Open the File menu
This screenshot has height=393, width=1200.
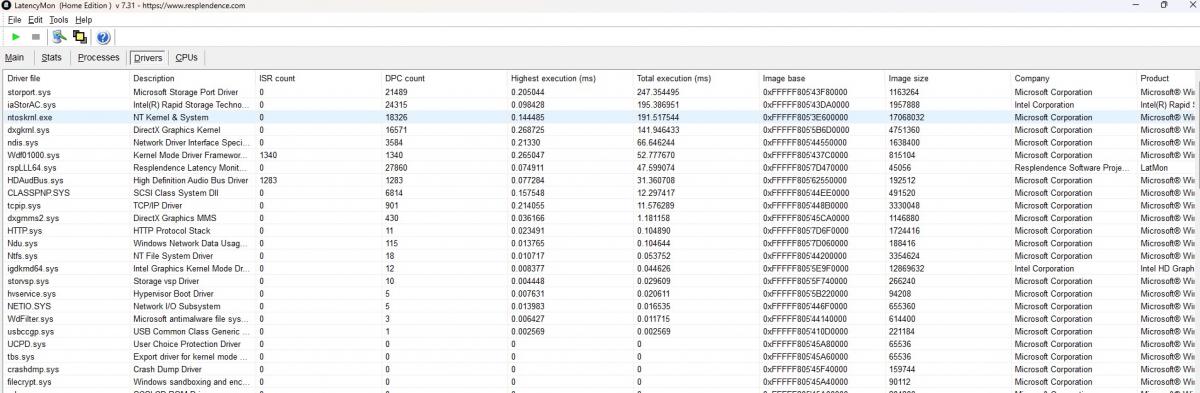[x=13, y=19]
